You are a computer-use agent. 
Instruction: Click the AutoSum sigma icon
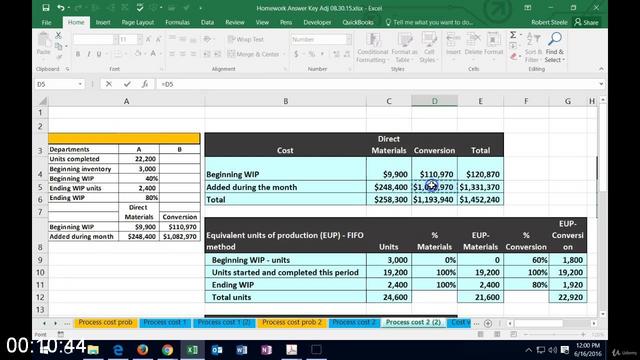click(513, 35)
